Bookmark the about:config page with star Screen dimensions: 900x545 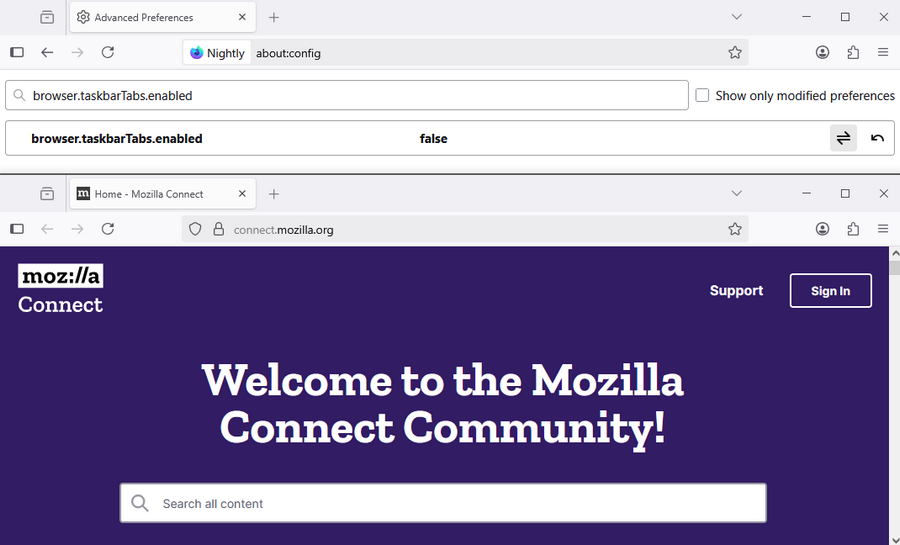(x=735, y=53)
